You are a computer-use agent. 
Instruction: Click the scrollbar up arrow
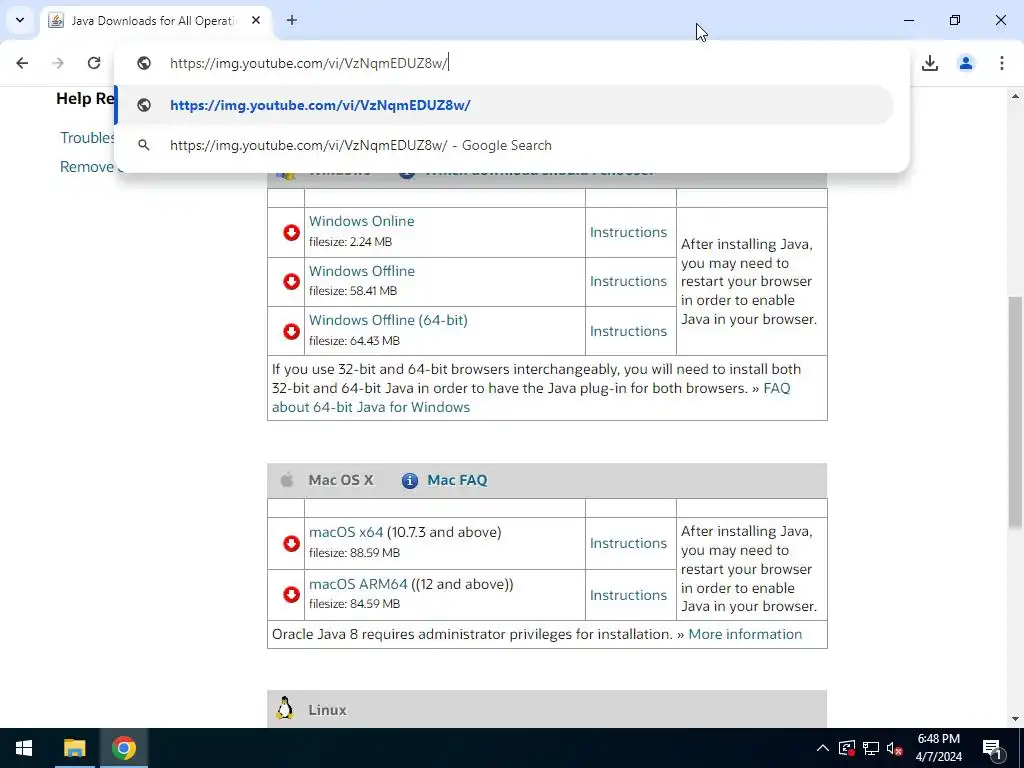1015,96
